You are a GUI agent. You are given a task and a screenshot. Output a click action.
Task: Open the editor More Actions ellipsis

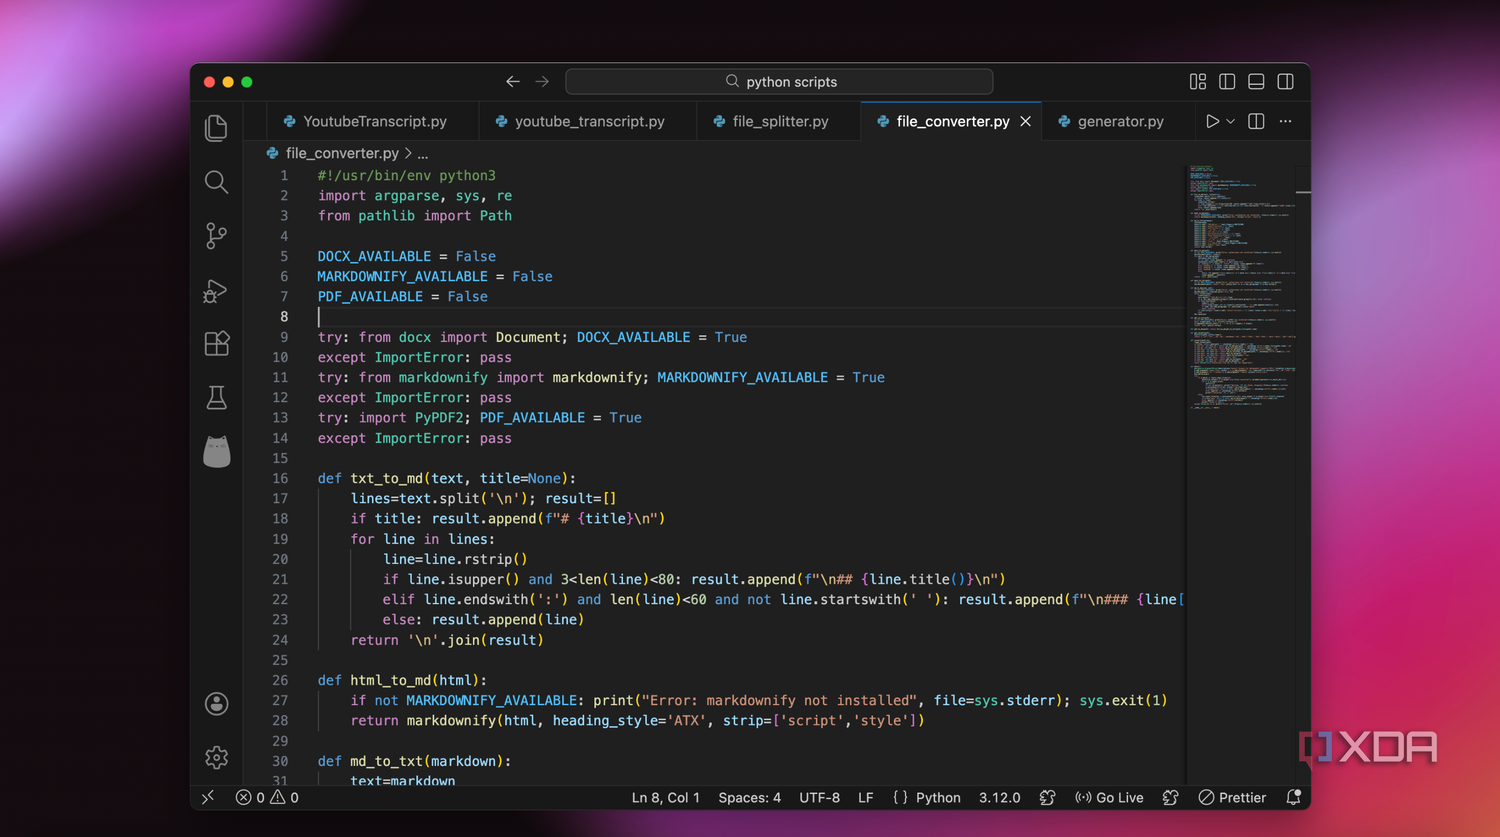click(x=1286, y=121)
